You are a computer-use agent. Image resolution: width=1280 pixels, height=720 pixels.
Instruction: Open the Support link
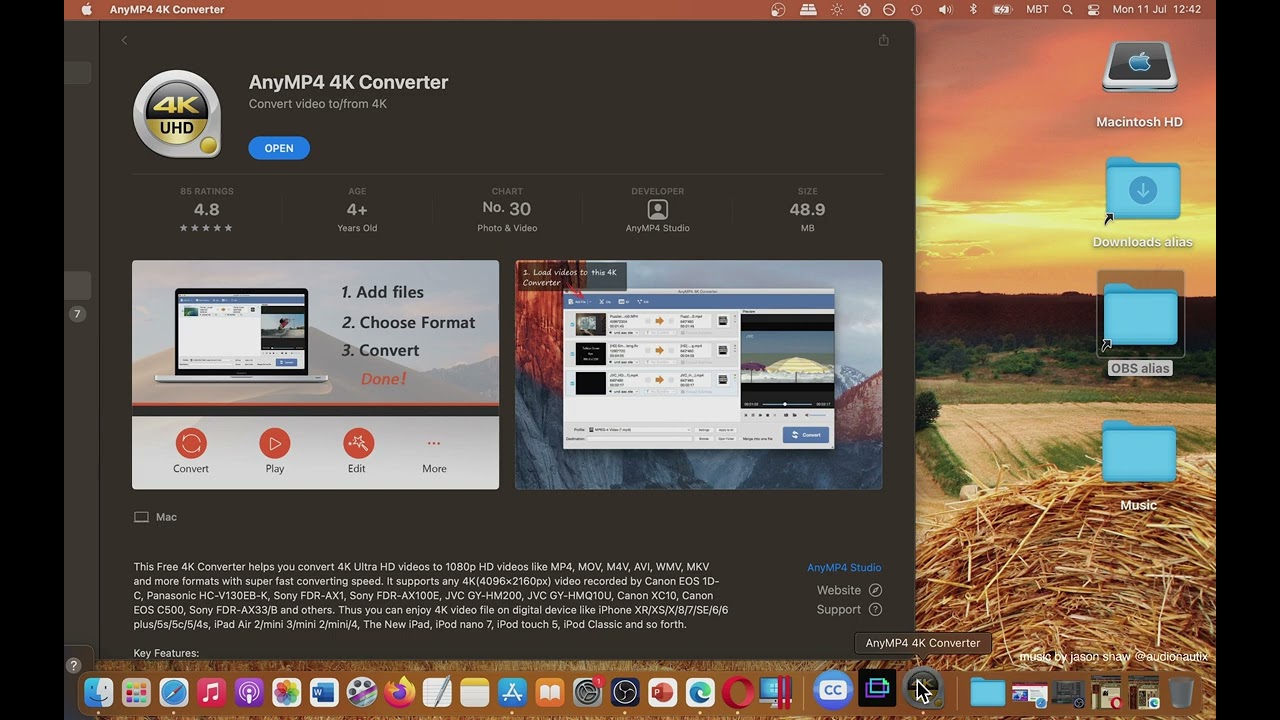click(x=838, y=609)
